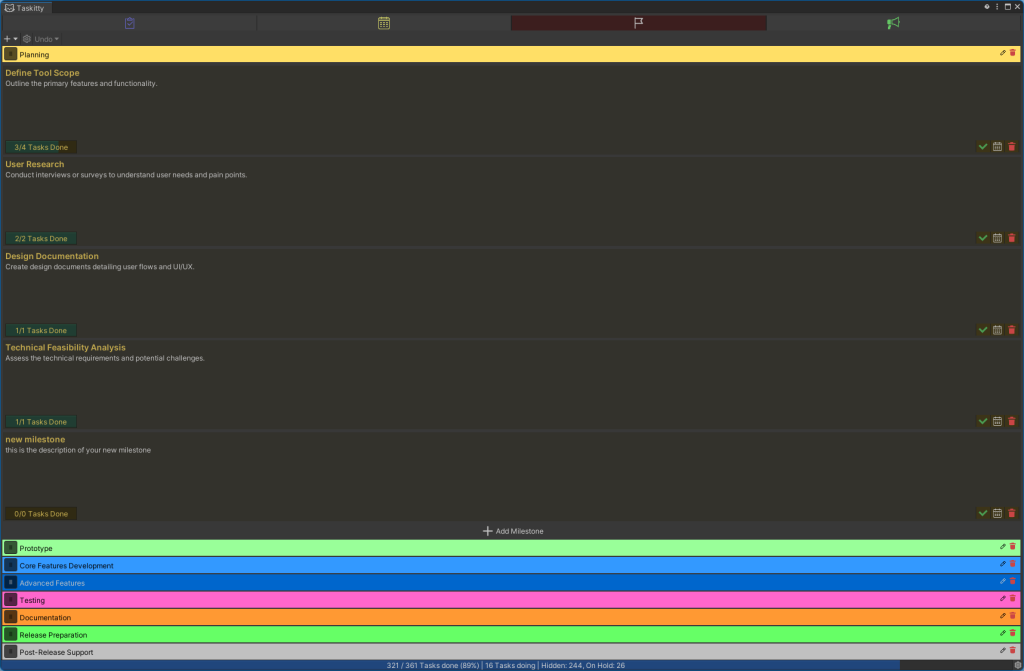
Task: Delete the Planning group with trash icon
Action: coord(1012,53)
